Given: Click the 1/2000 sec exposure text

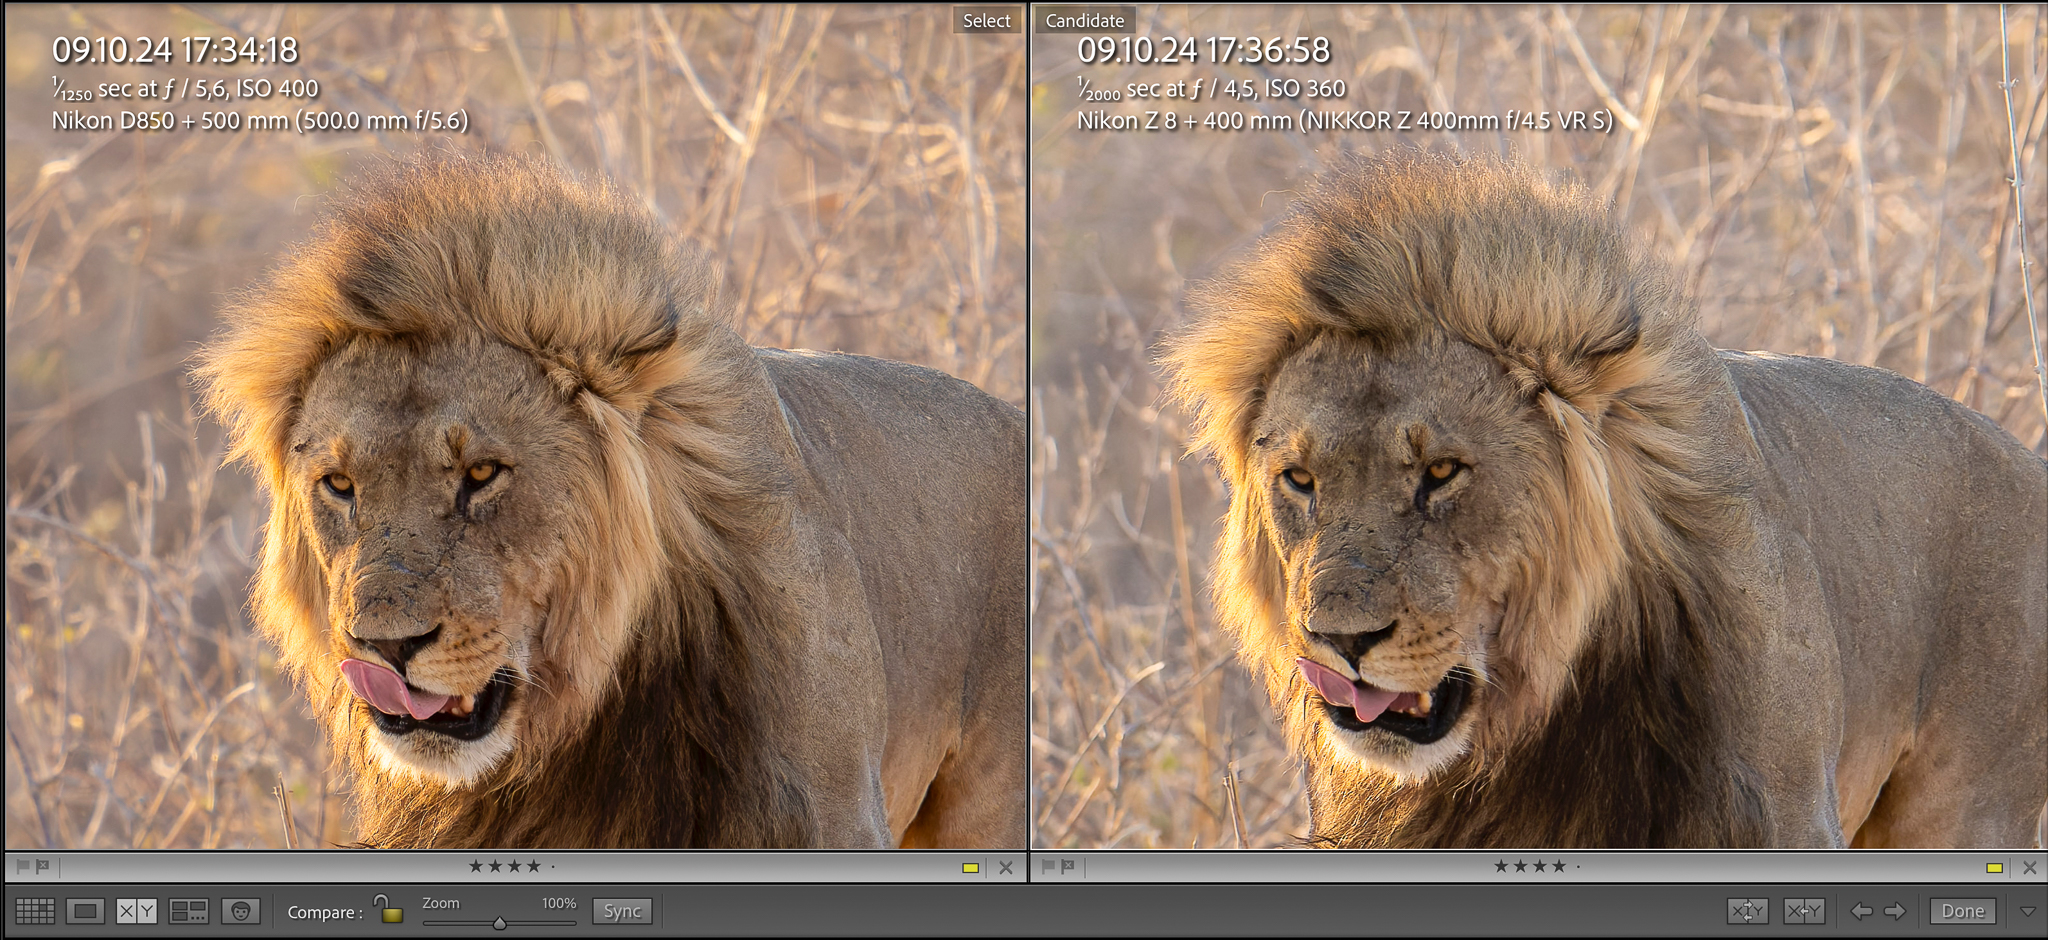Looking at the screenshot, I should [x=1211, y=89].
